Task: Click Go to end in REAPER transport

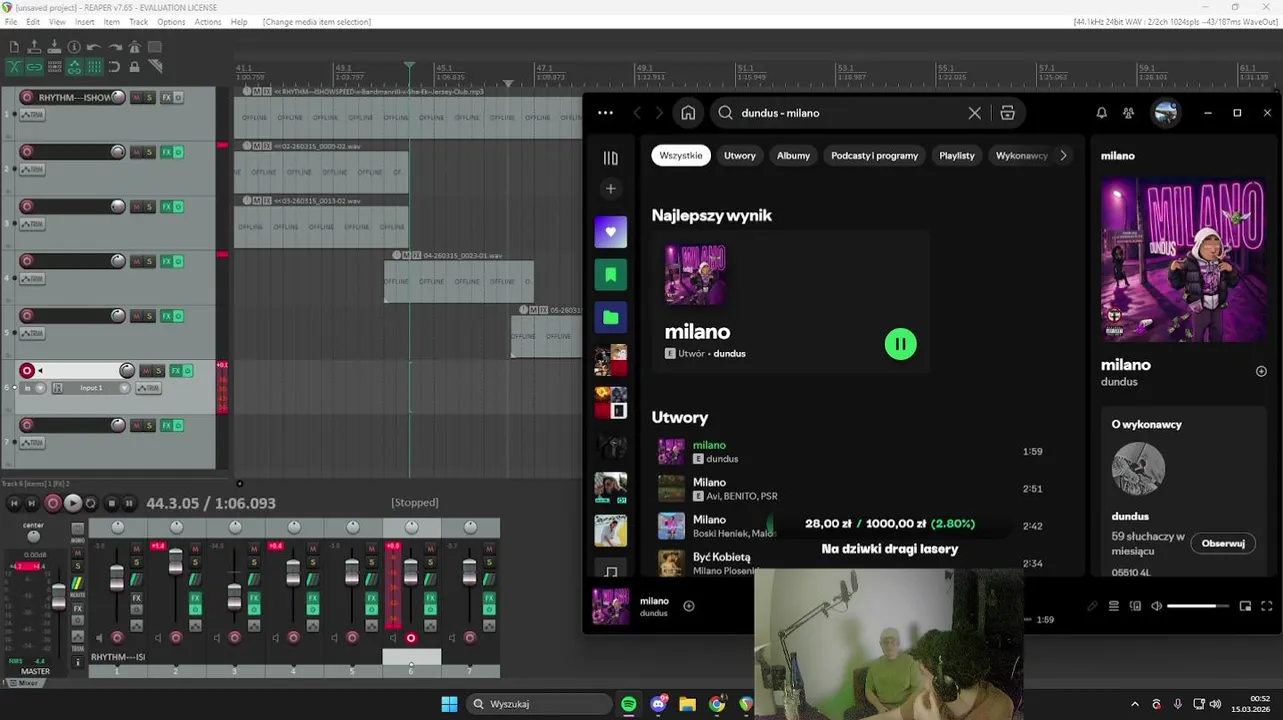Action: [x=32, y=503]
